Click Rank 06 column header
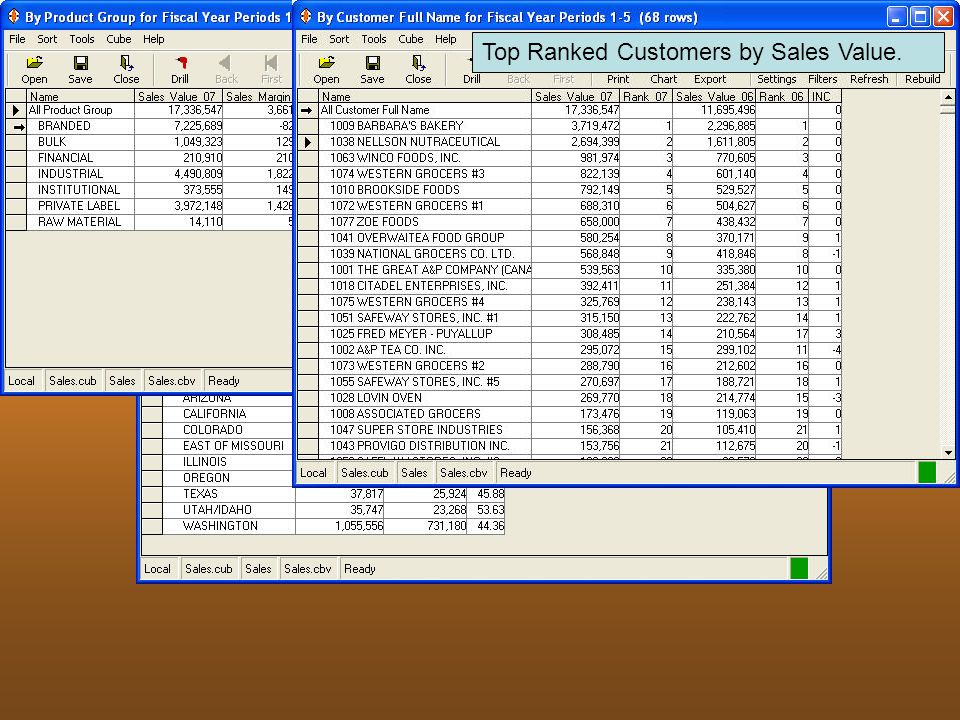This screenshot has height=720, width=960. pos(782,96)
